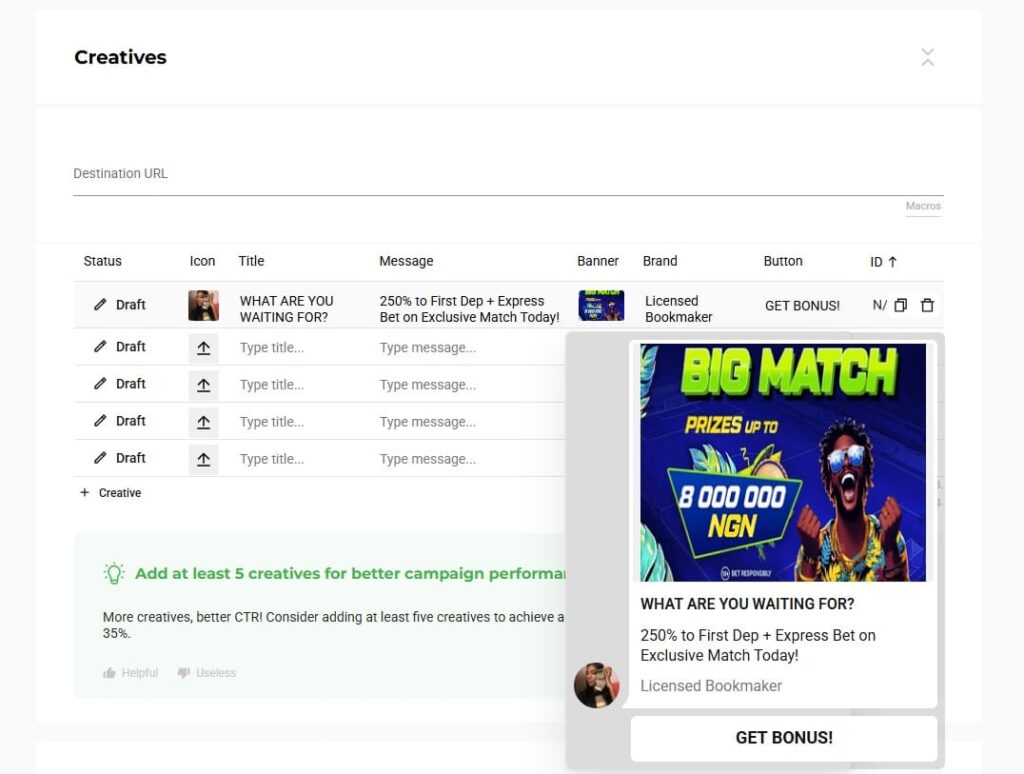1024x774 pixels.
Task: Upload icon for the third Draft row
Action: click(x=204, y=385)
